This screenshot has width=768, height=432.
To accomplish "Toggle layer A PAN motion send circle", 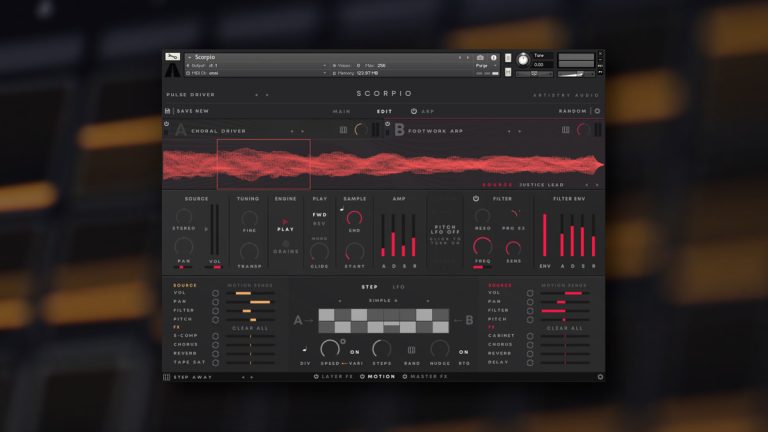I will click(216, 302).
